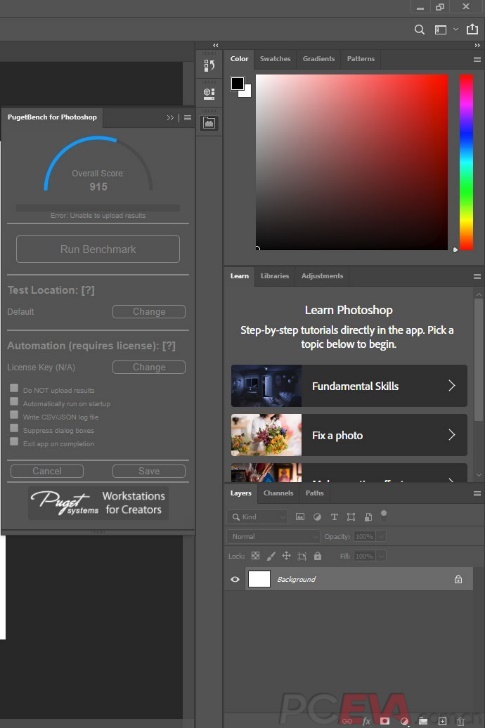Create new adjustment layer icon

coord(404,721)
